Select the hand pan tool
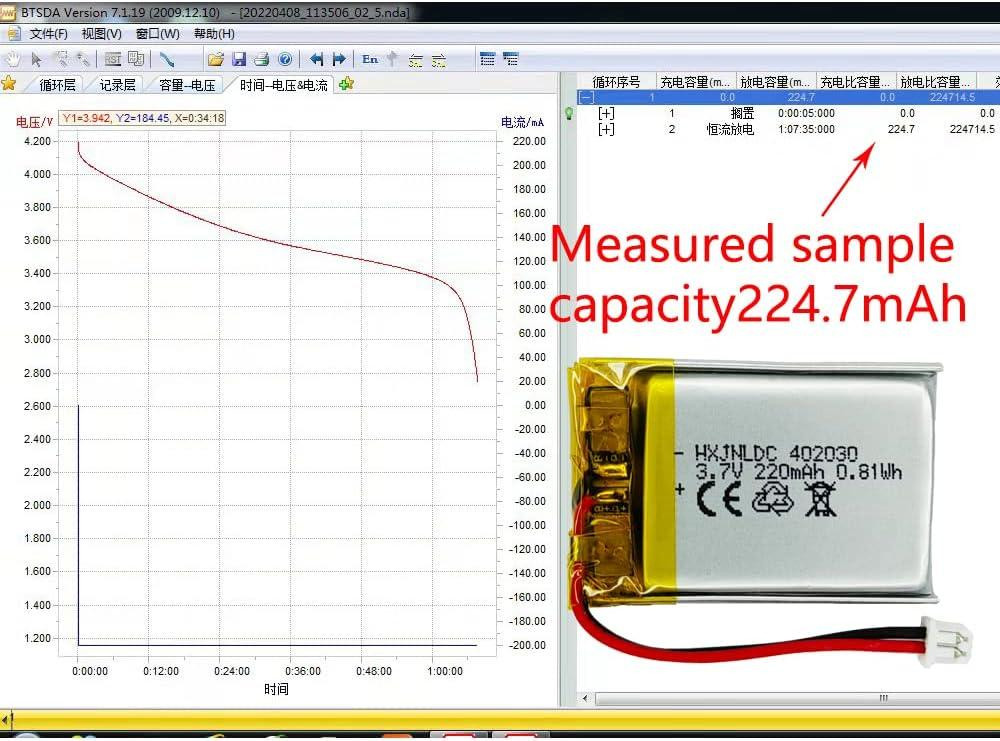1000x741 pixels. [x=14, y=59]
